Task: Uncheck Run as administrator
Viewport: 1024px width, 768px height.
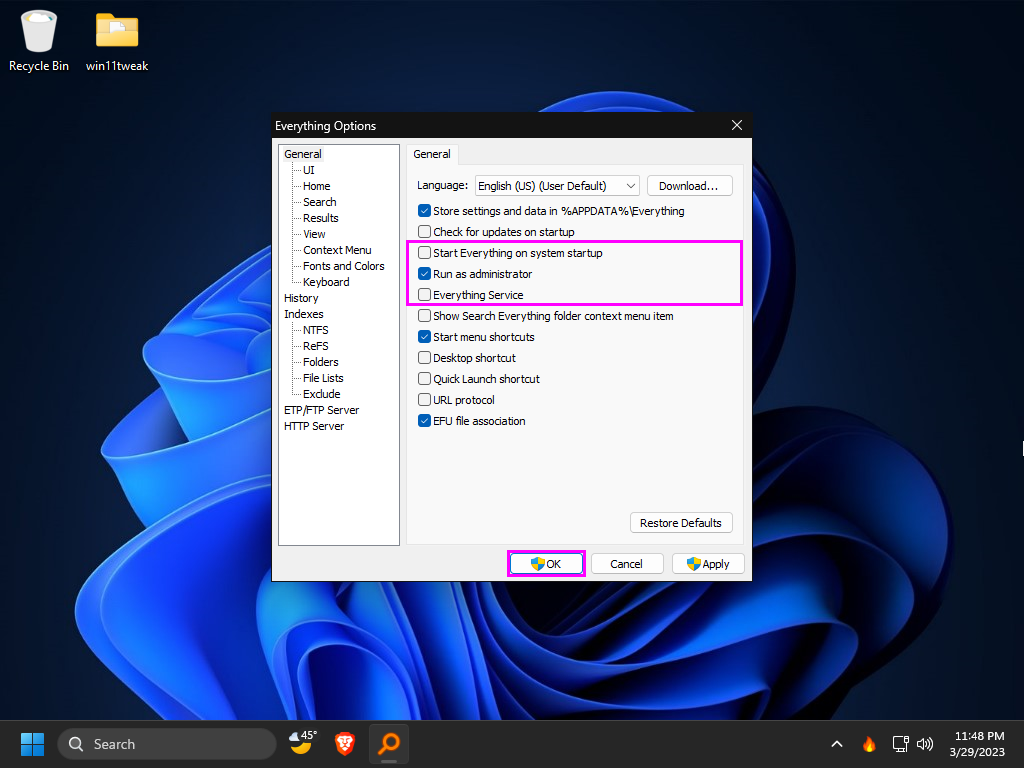Action: point(475,274)
